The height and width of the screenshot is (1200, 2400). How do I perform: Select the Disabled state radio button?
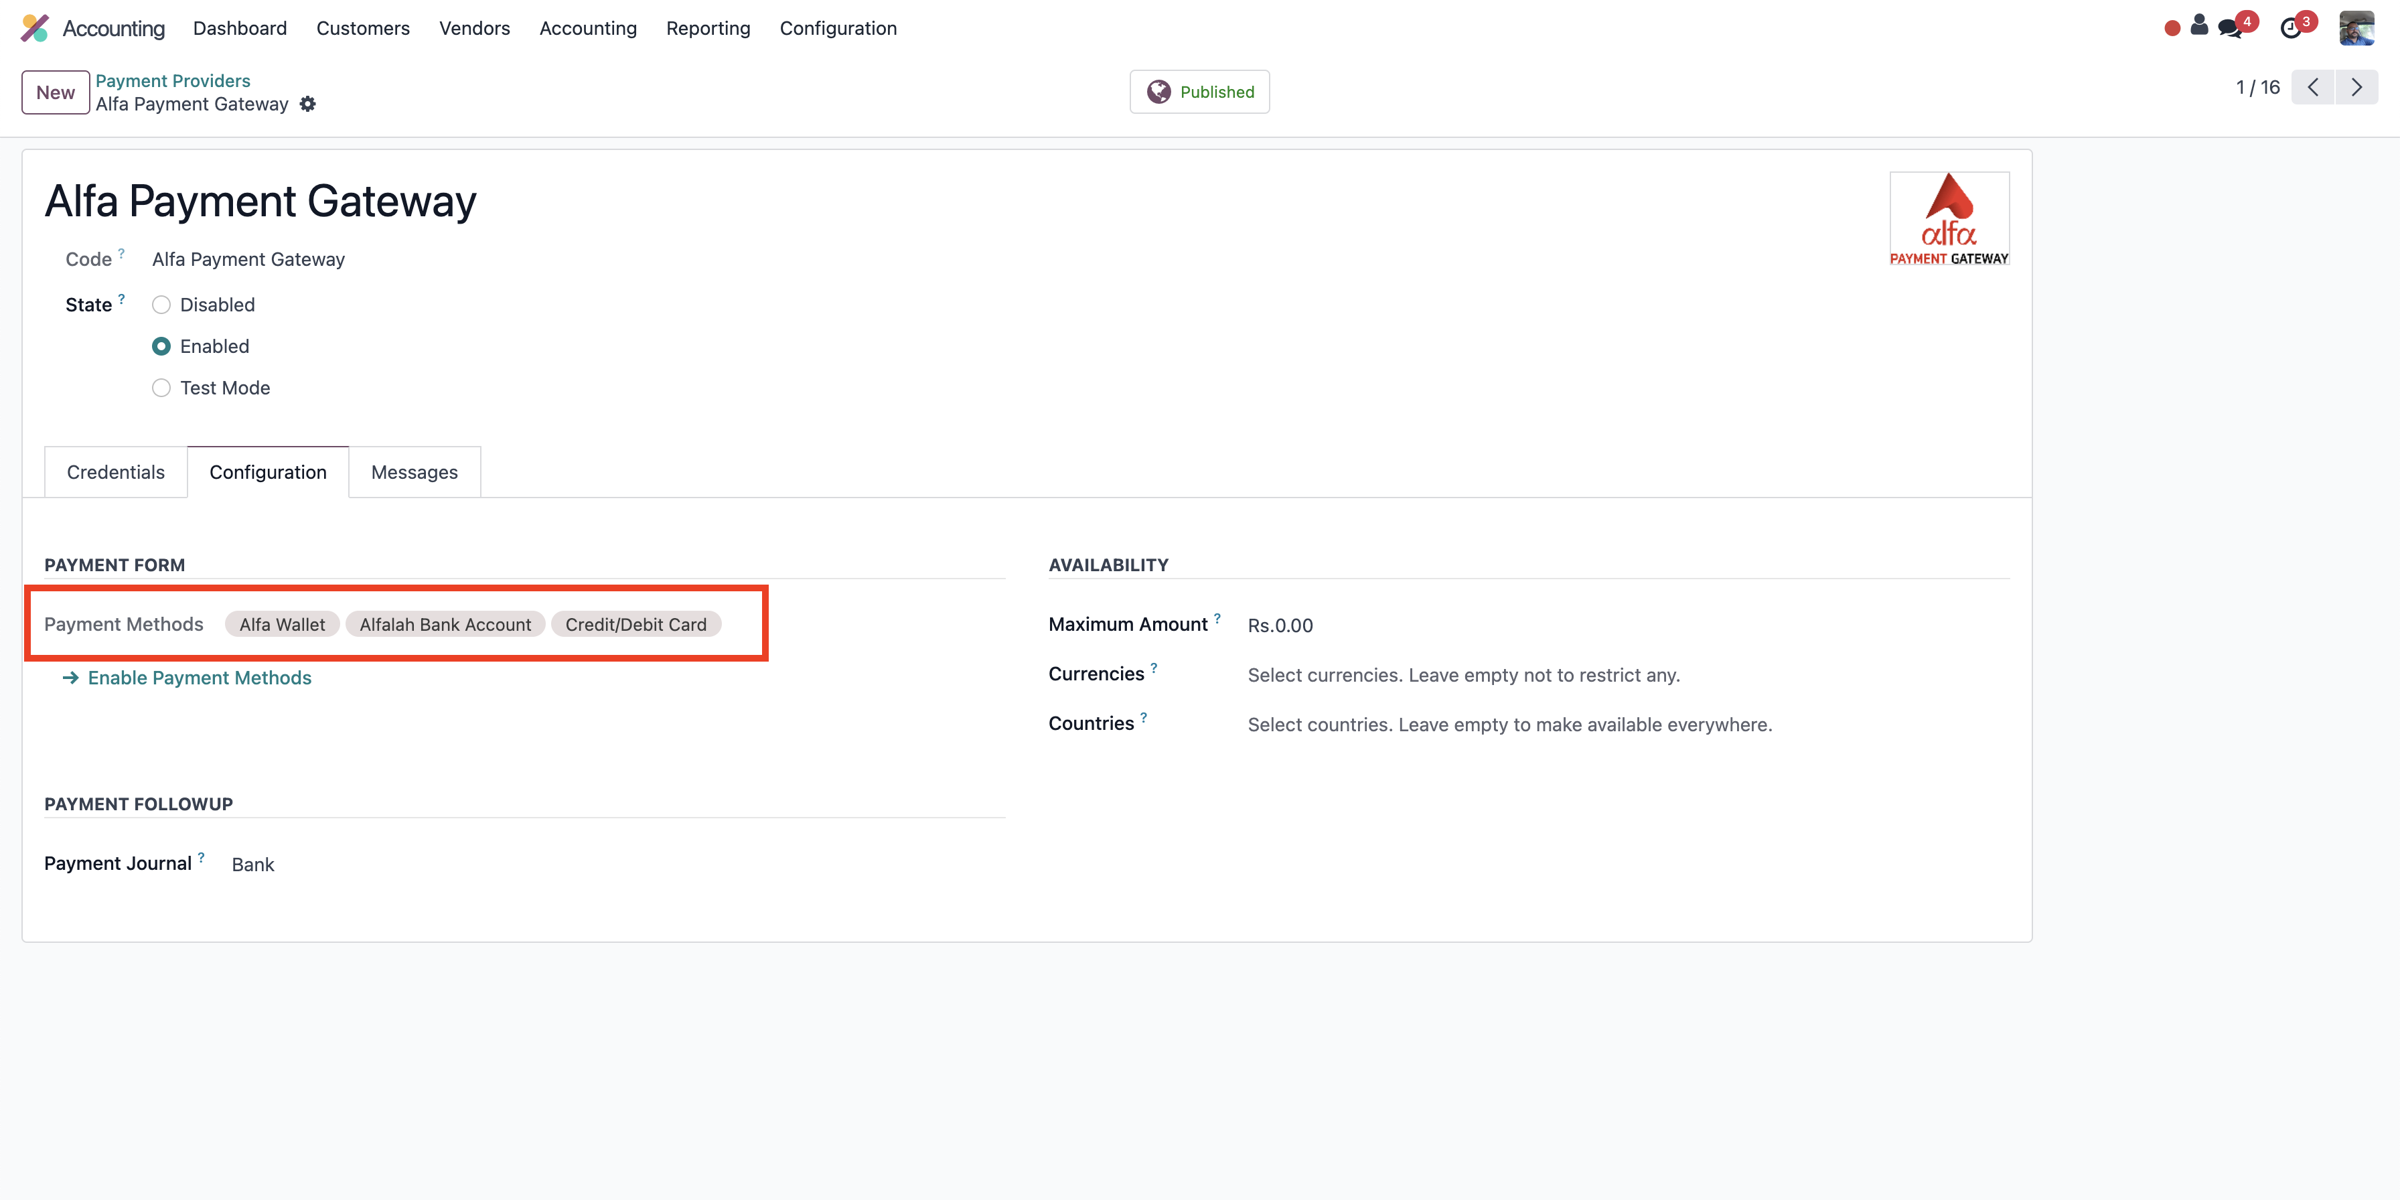click(x=161, y=305)
